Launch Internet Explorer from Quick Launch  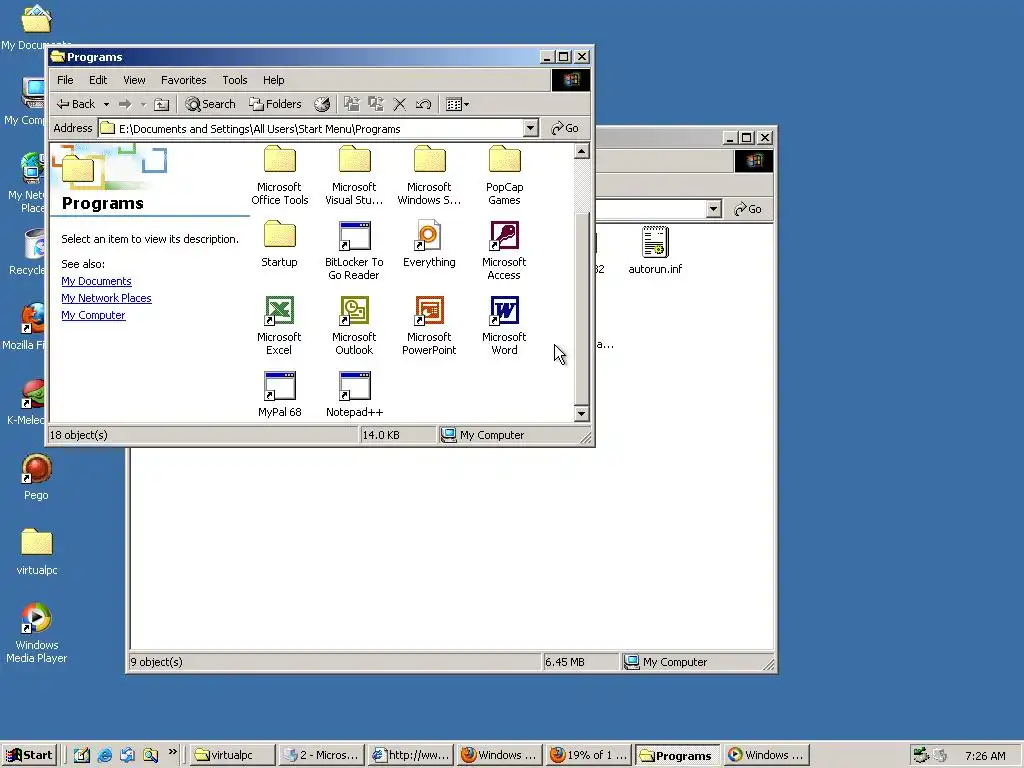tap(104, 755)
